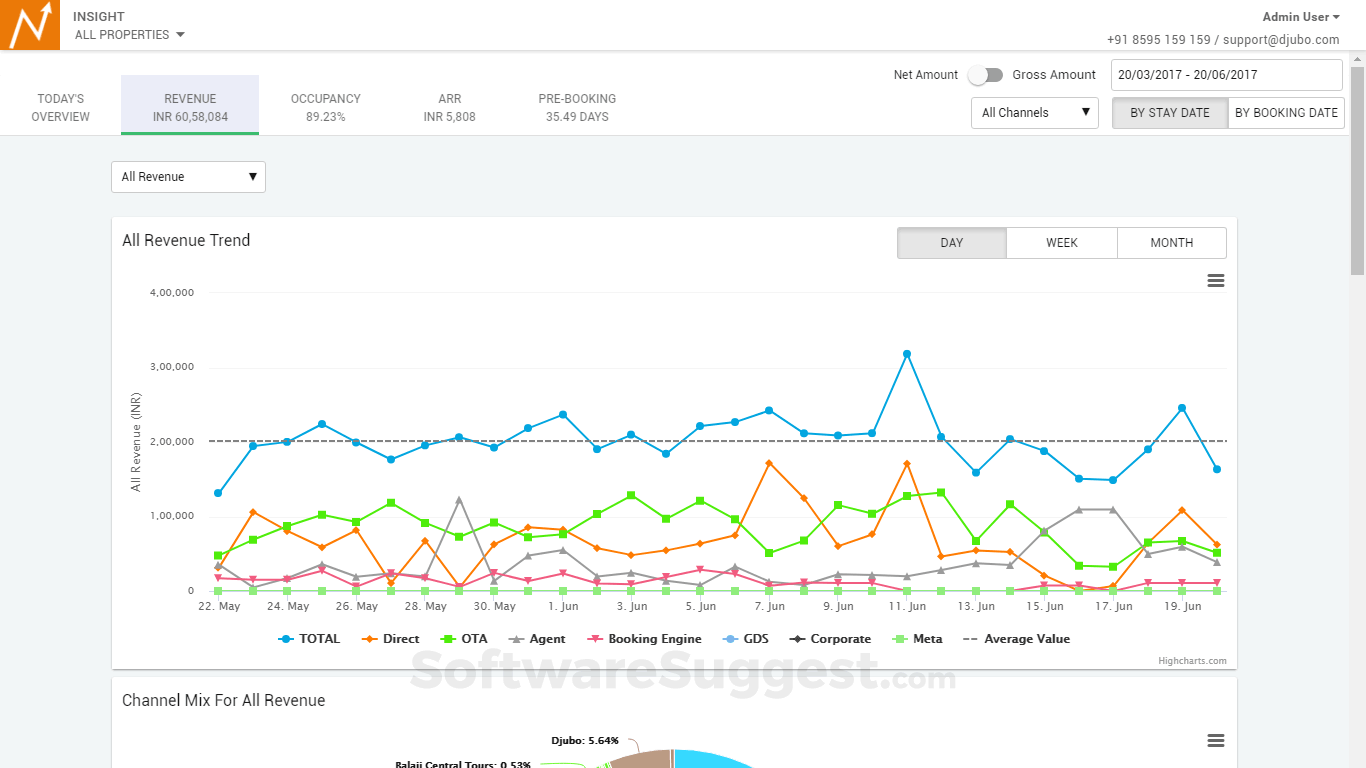Screen dimensions: 1366x768
Task: Select the WEEK view button
Action: tap(1061, 243)
